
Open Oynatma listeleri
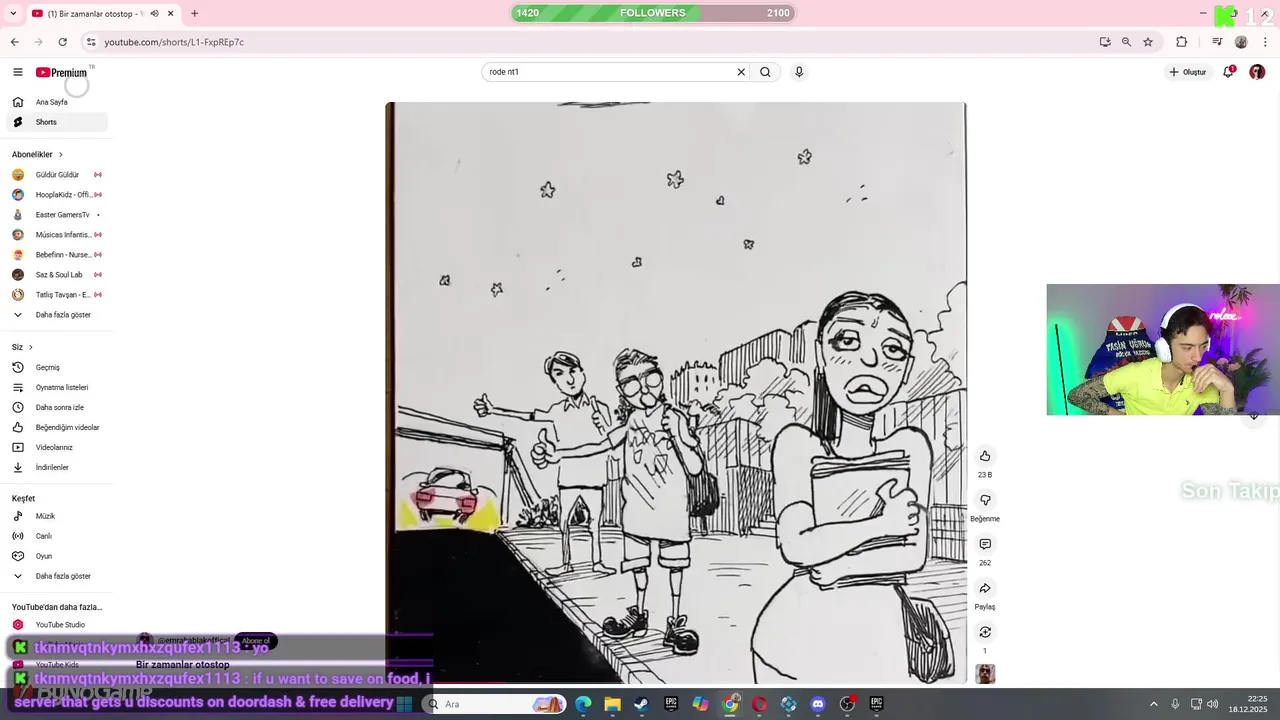57,387
